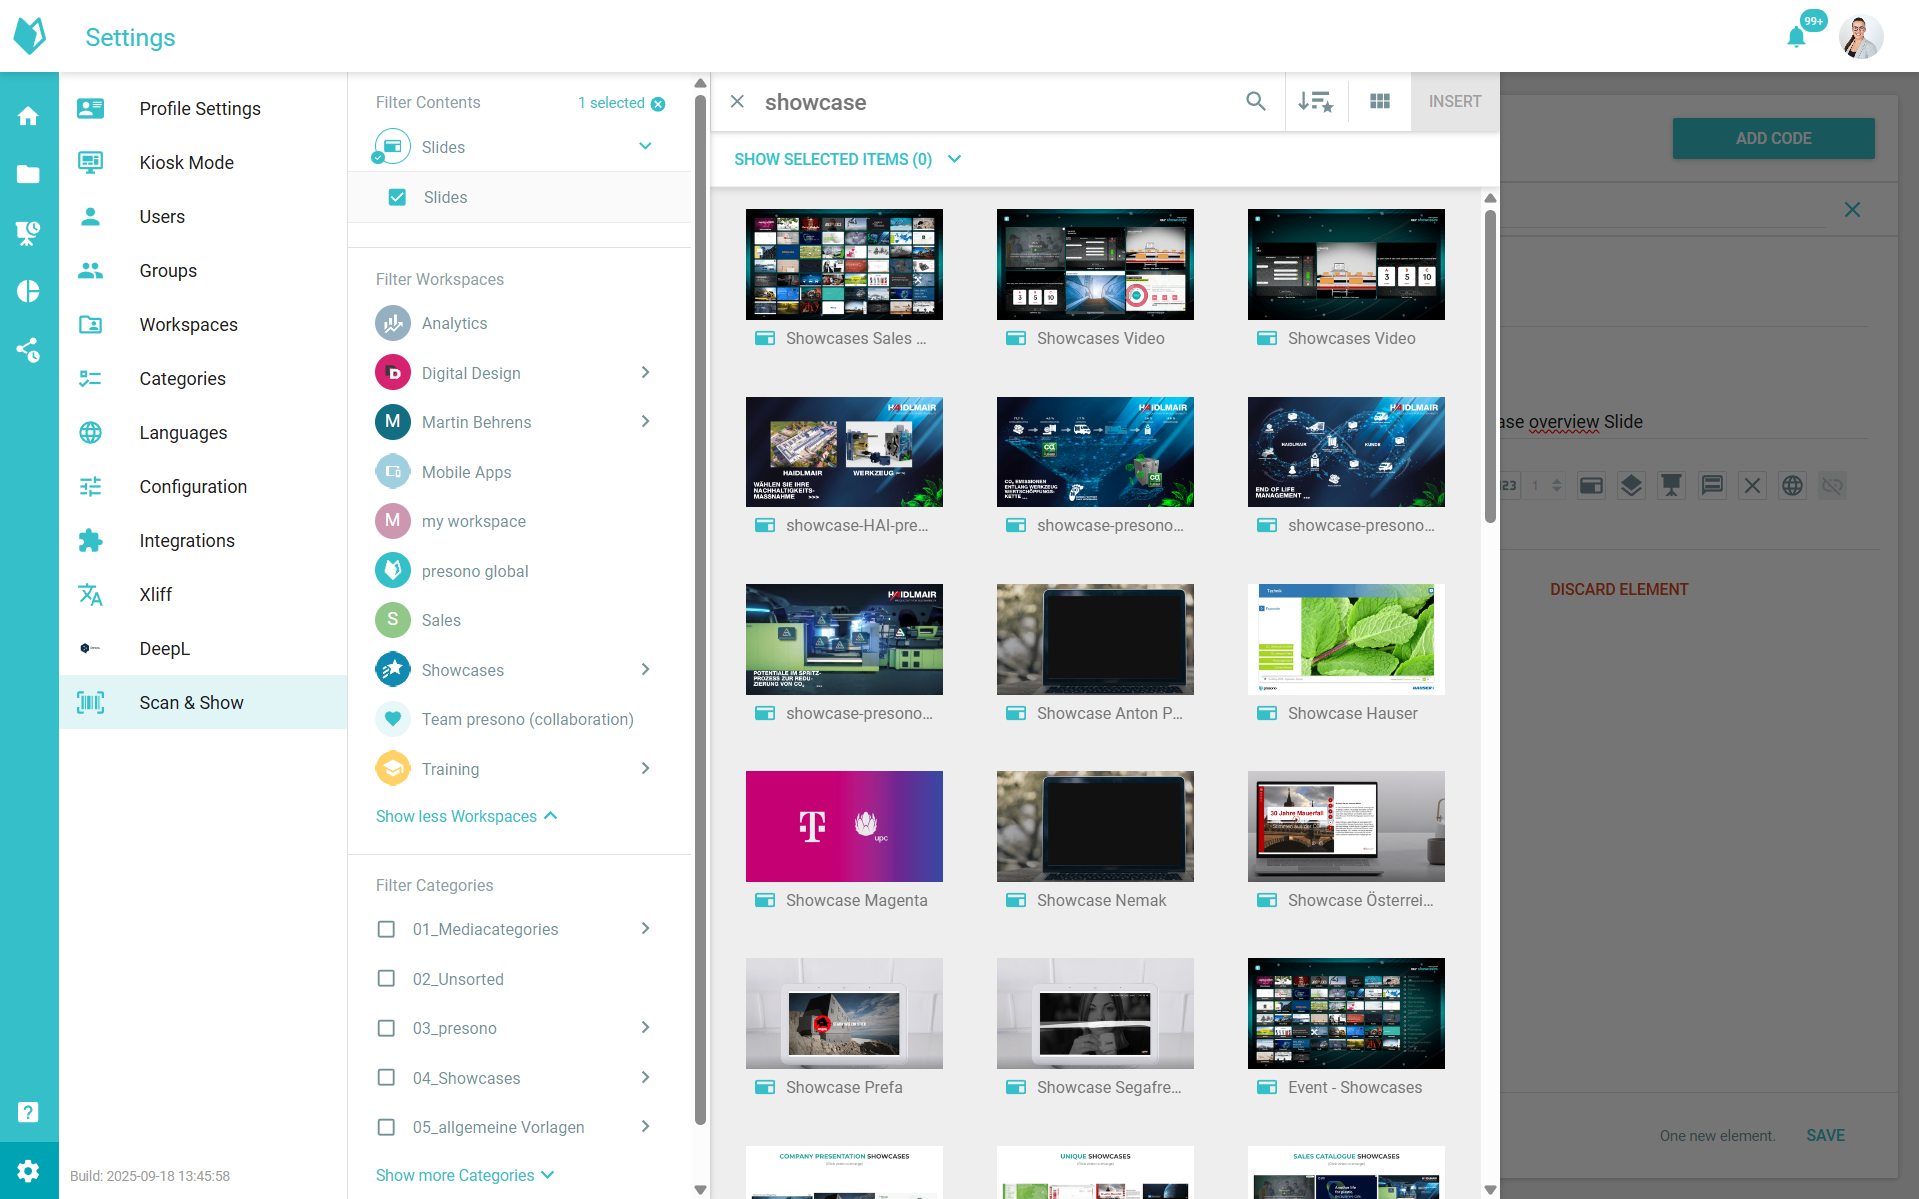Enable the 04_Showcases category checkbox

click(386, 1078)
